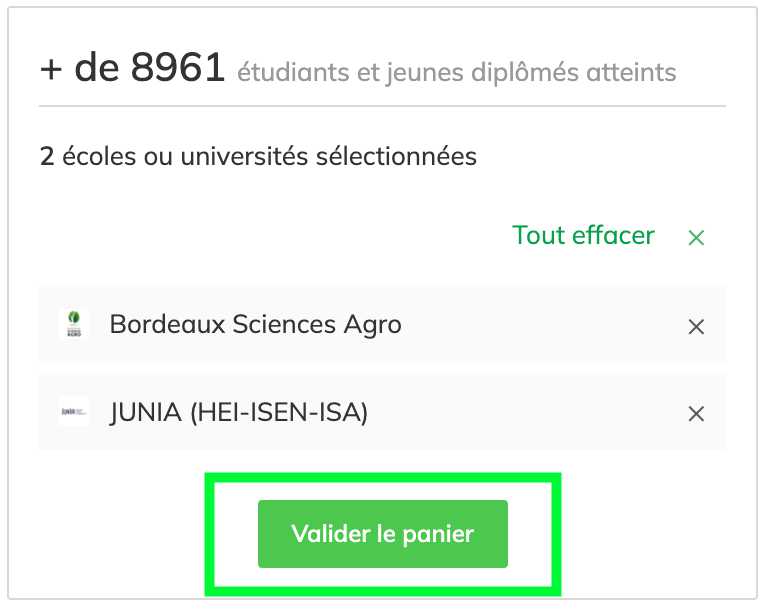Click the JUNIA school logo
Viewport: 766px width, 606px height.
coord(73,412)
